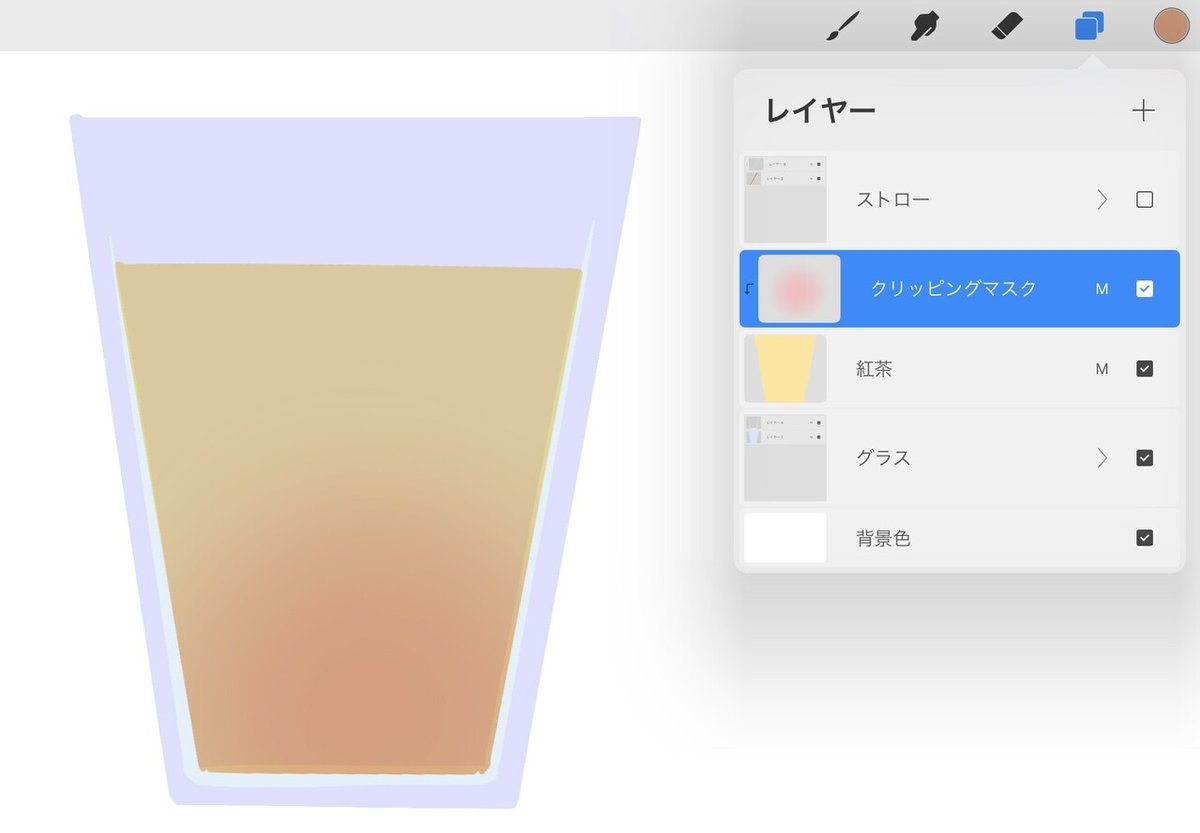Screen dimensions: 1200x833
Task: Select the Brush tool in the top toolbar
Action: pos(843,27)
